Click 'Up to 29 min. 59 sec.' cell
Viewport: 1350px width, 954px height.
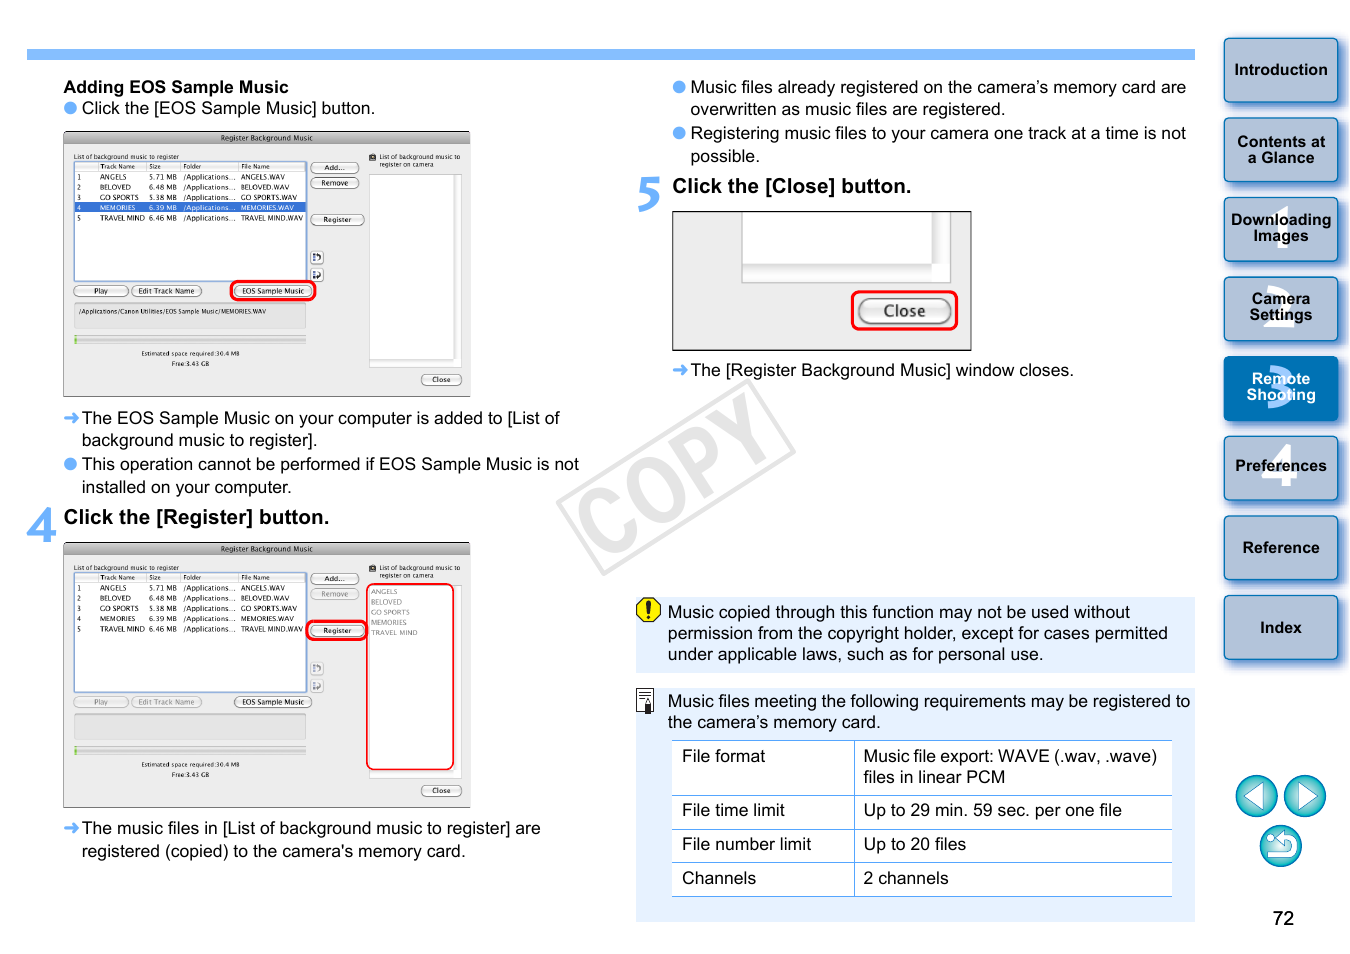[x=1013, y=811]
